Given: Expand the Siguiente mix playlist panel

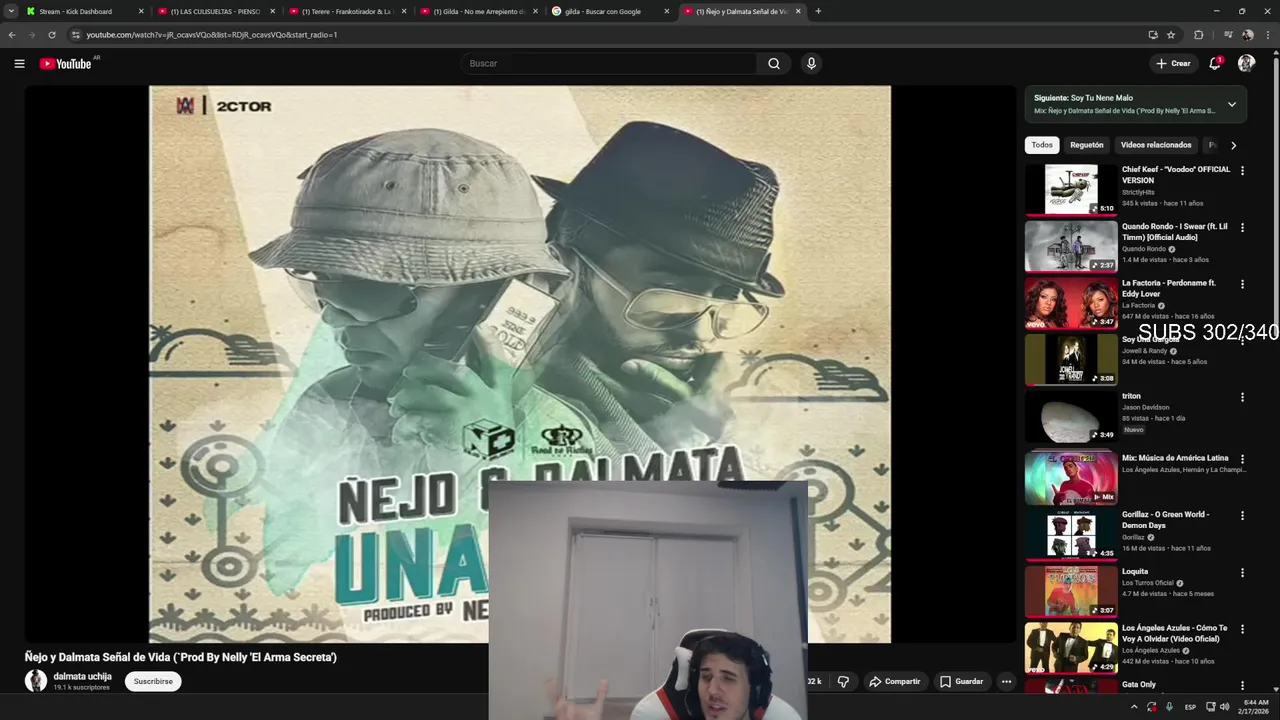Looking at the screenshot, I should 1232,104.
